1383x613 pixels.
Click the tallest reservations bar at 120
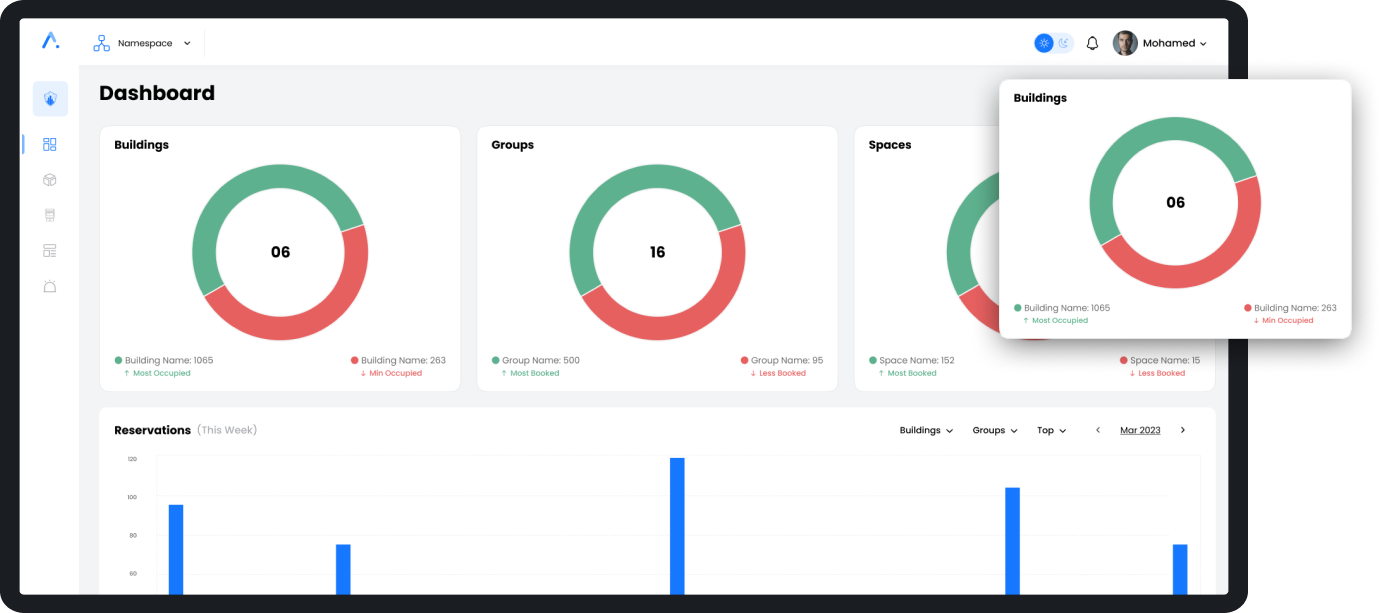coord(677,526)
